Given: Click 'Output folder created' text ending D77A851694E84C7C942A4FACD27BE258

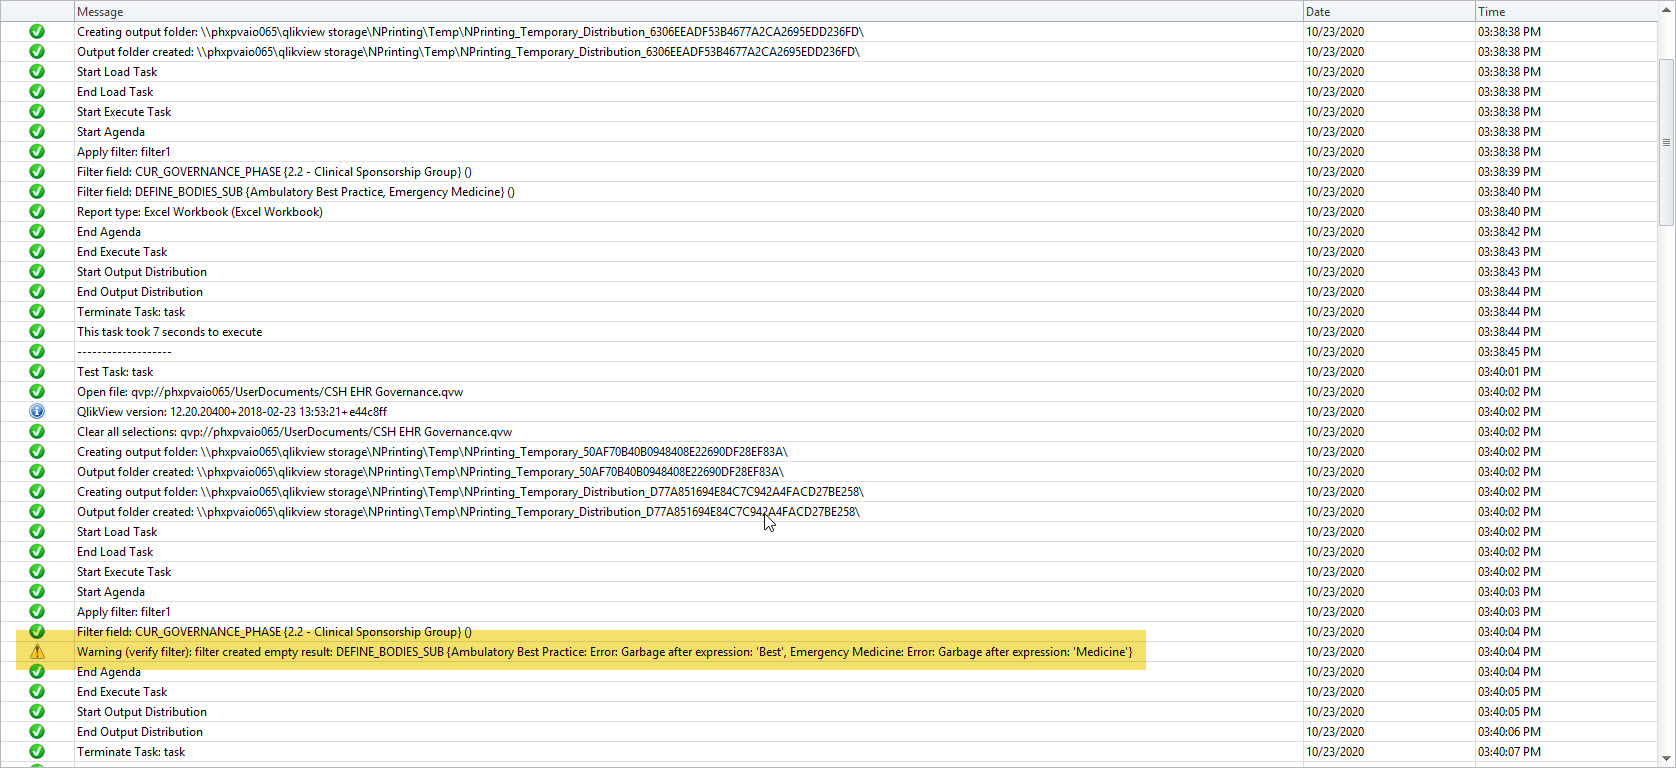Looking at the screenshot, I should [468, 512].
